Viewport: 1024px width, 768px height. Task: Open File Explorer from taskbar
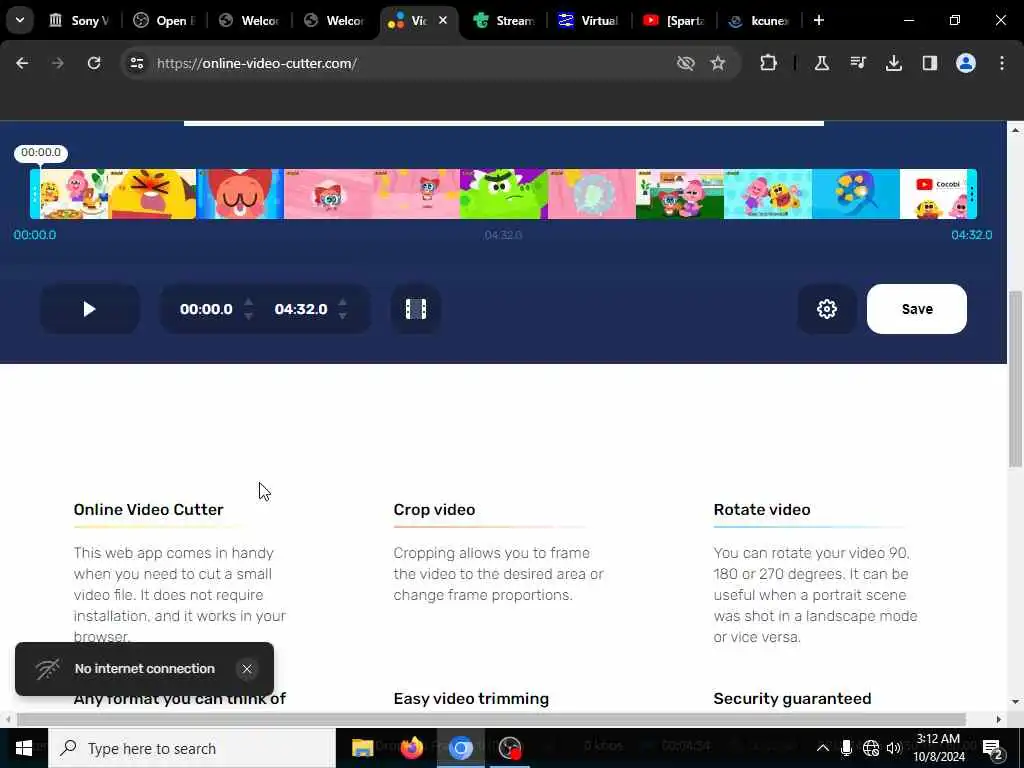(362, 748)
